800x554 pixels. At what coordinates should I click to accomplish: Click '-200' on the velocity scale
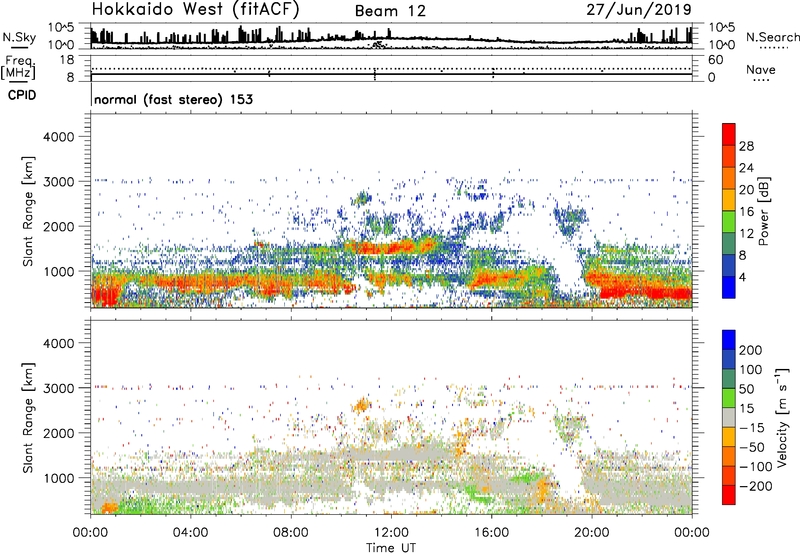pos(756,486)
